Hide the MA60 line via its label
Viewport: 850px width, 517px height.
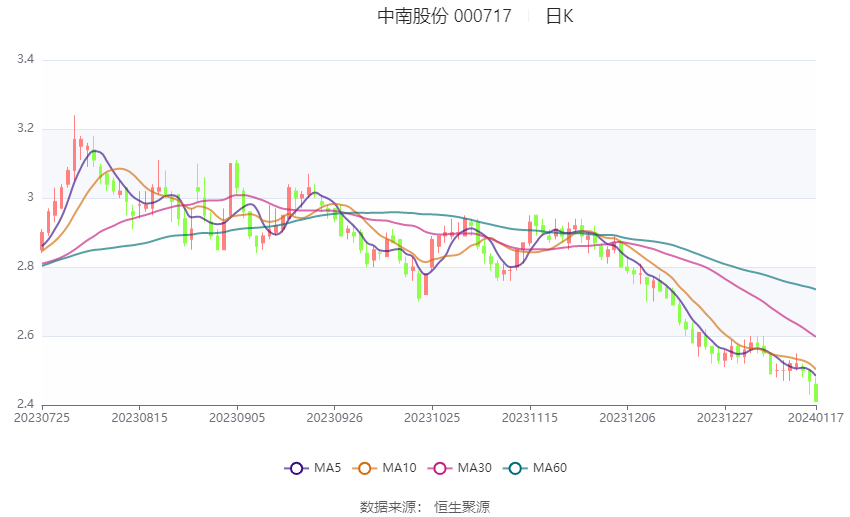point(550,468)
